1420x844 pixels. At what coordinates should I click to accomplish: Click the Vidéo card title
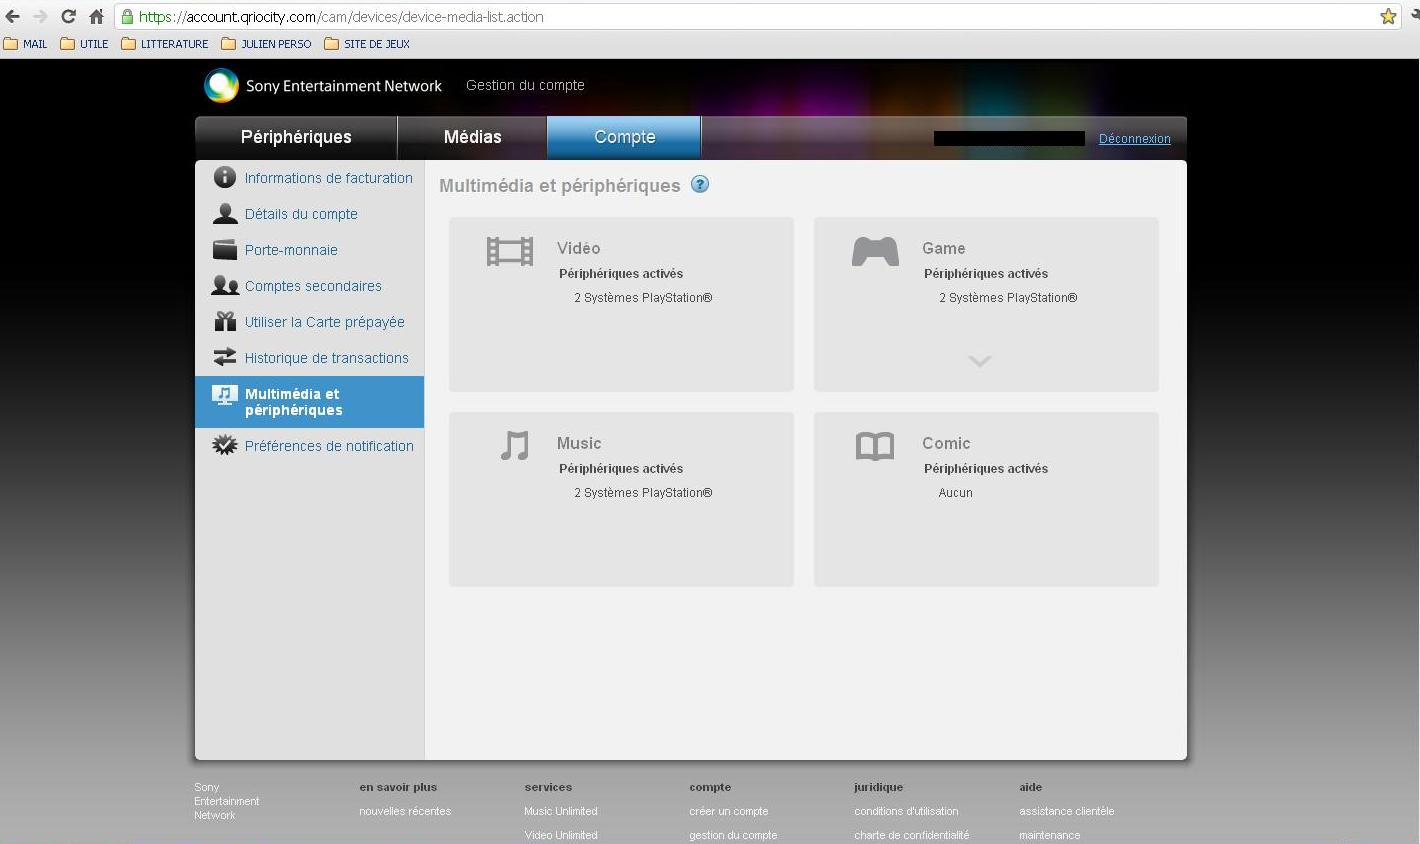tap(579, 248)
